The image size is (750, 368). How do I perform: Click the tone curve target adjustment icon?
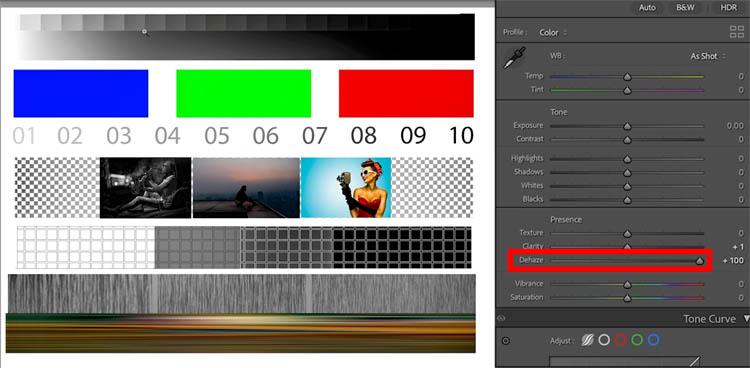tap(506, 341)
